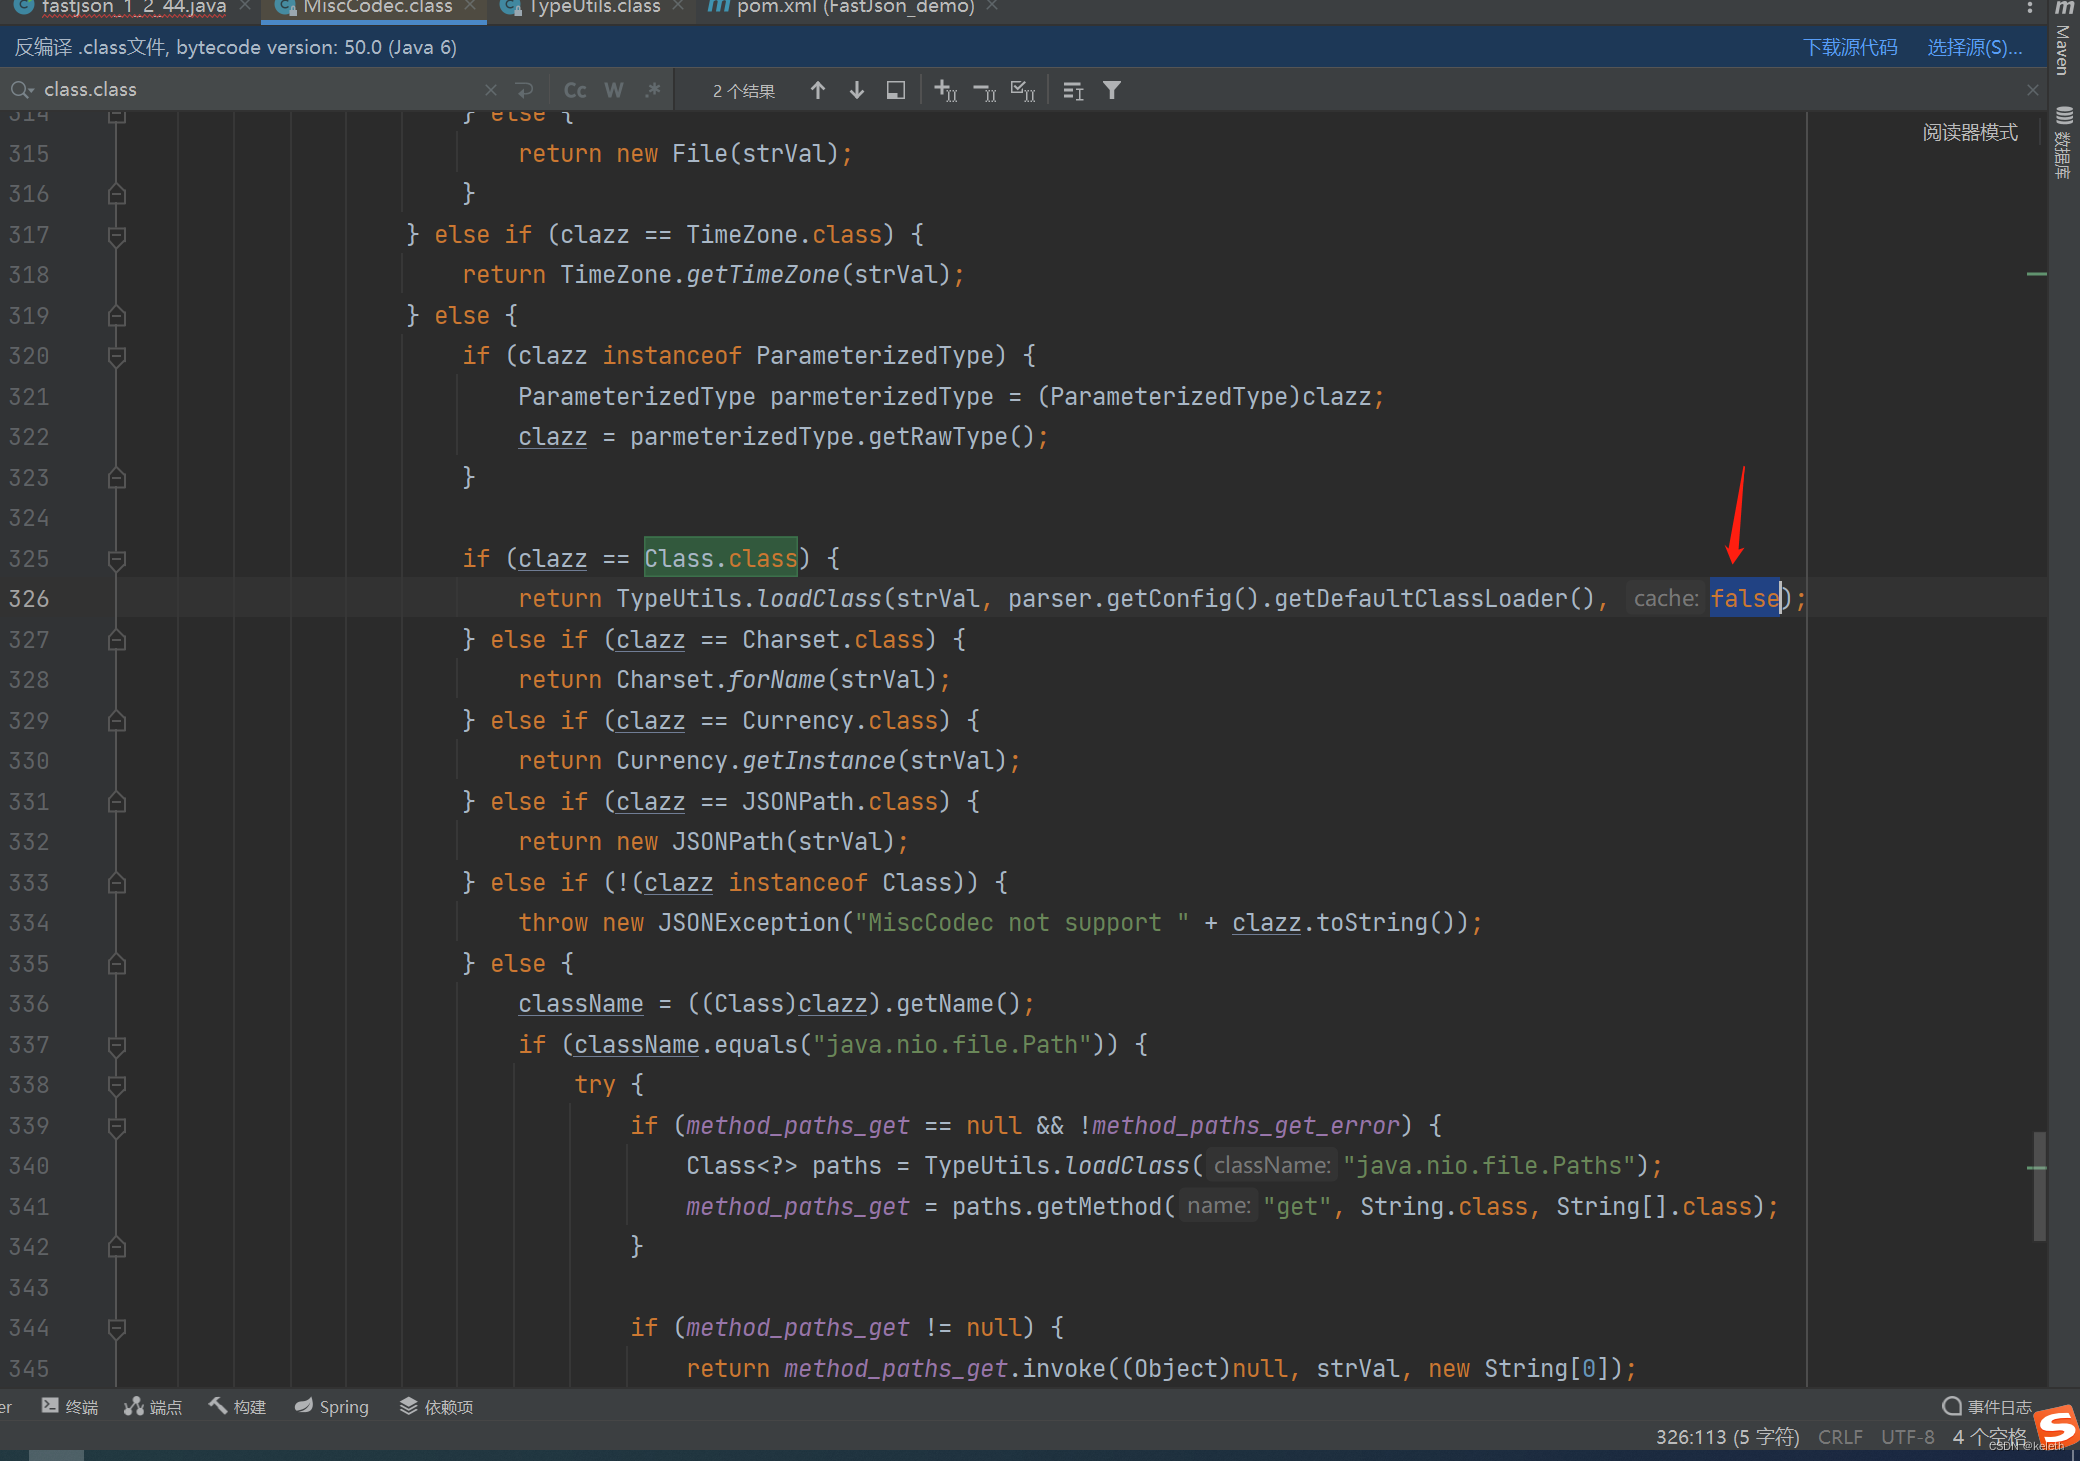This screenshot has width=2080, height=1461.
Task: Open the 依赖项 dependencies tool window
Action: 436,1407
